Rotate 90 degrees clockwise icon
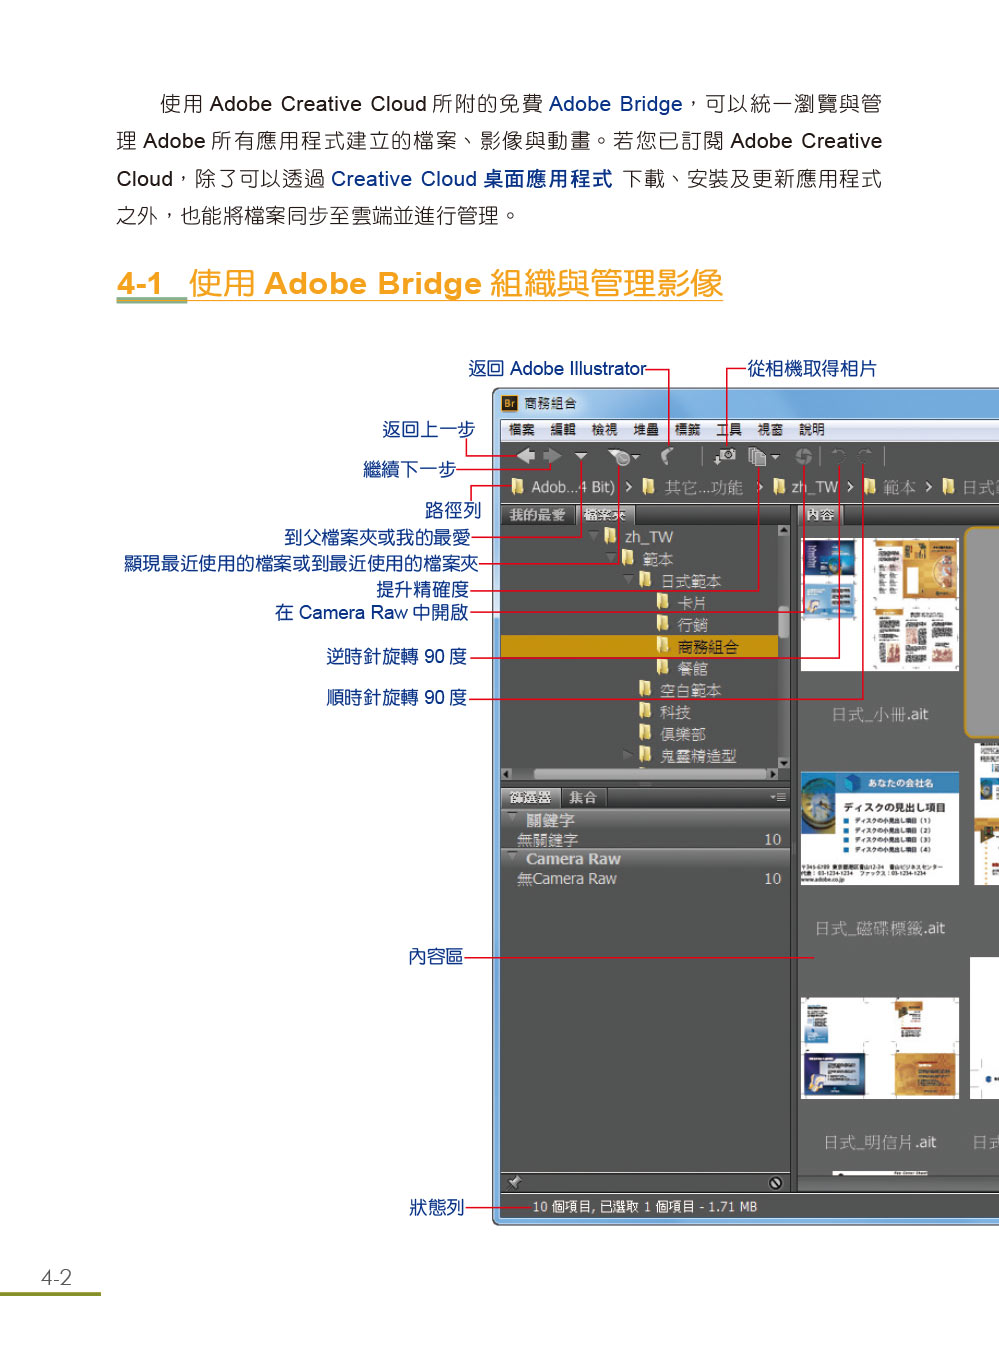 pos(864,456)
